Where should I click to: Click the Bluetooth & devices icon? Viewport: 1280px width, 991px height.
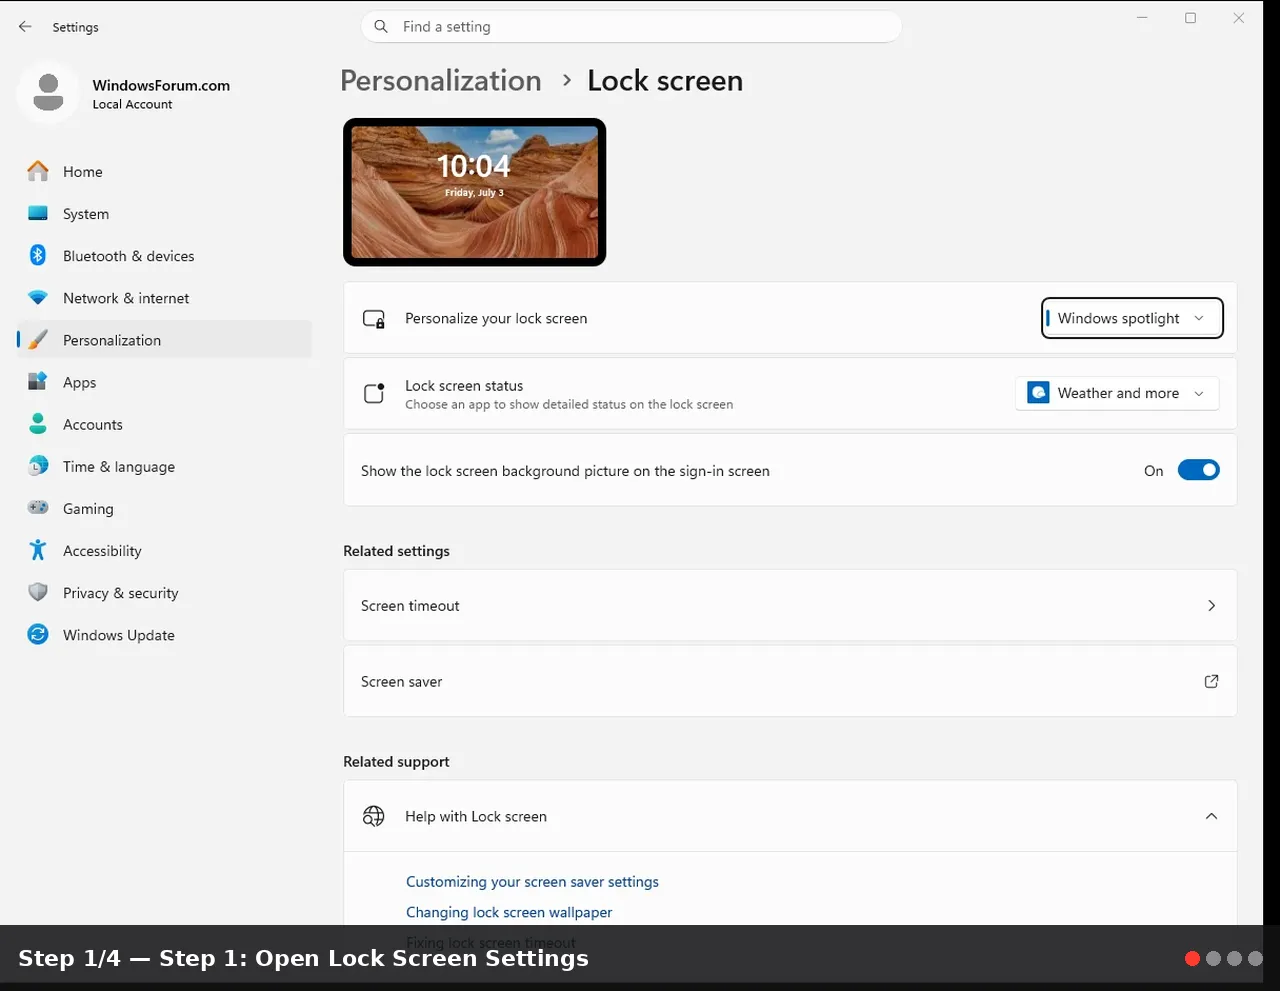click(x=38, y=255)
